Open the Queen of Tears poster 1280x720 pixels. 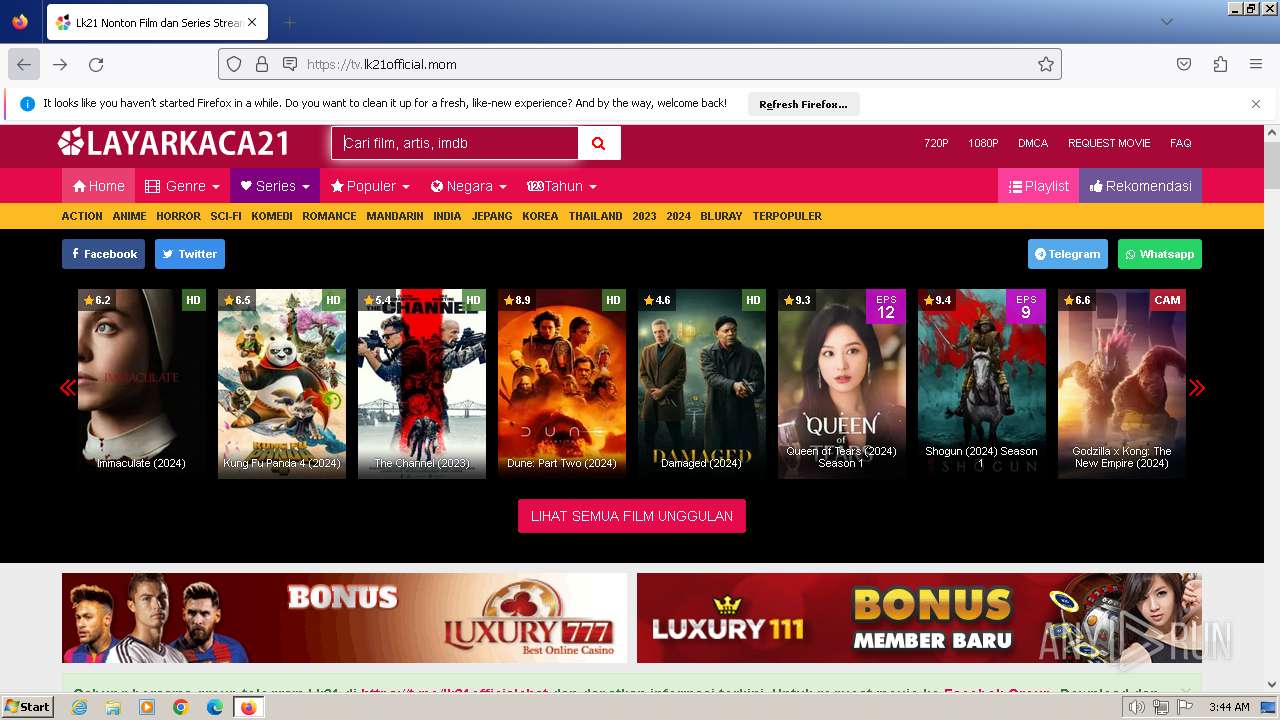(x=842, y=384)
